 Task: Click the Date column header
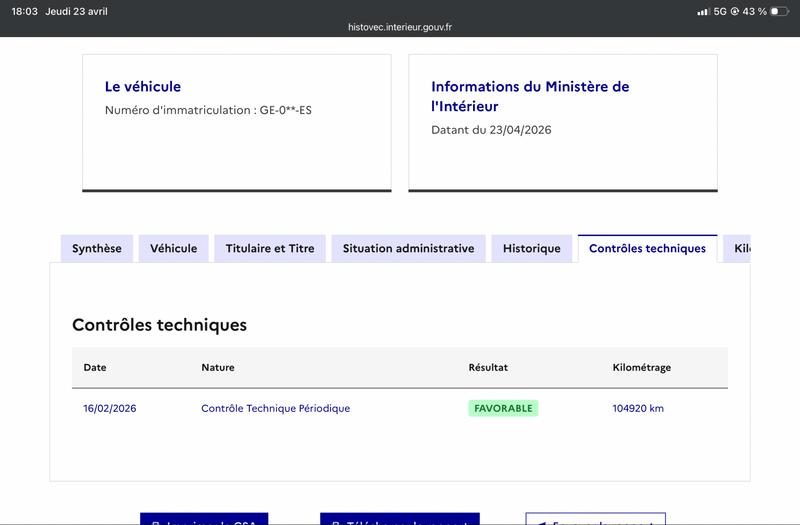tap(95, 368)
